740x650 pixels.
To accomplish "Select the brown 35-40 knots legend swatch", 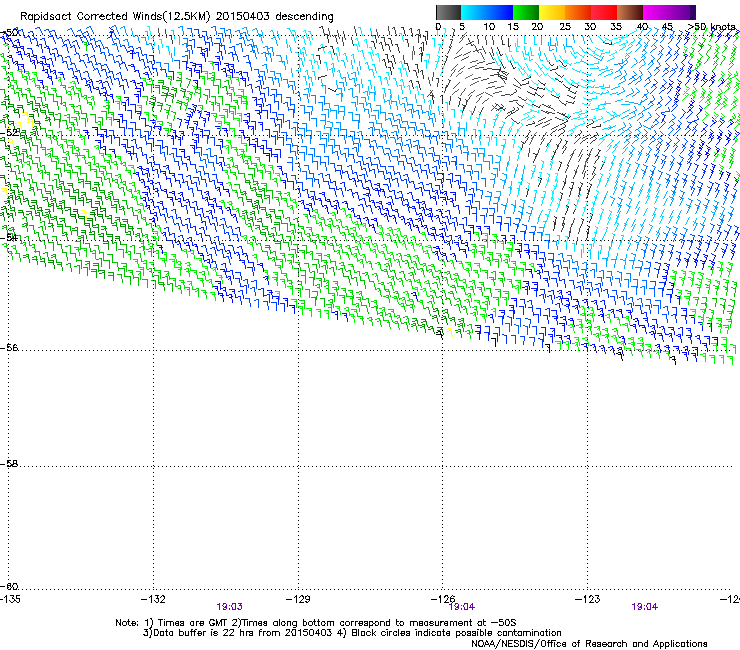I will [630, 12].
